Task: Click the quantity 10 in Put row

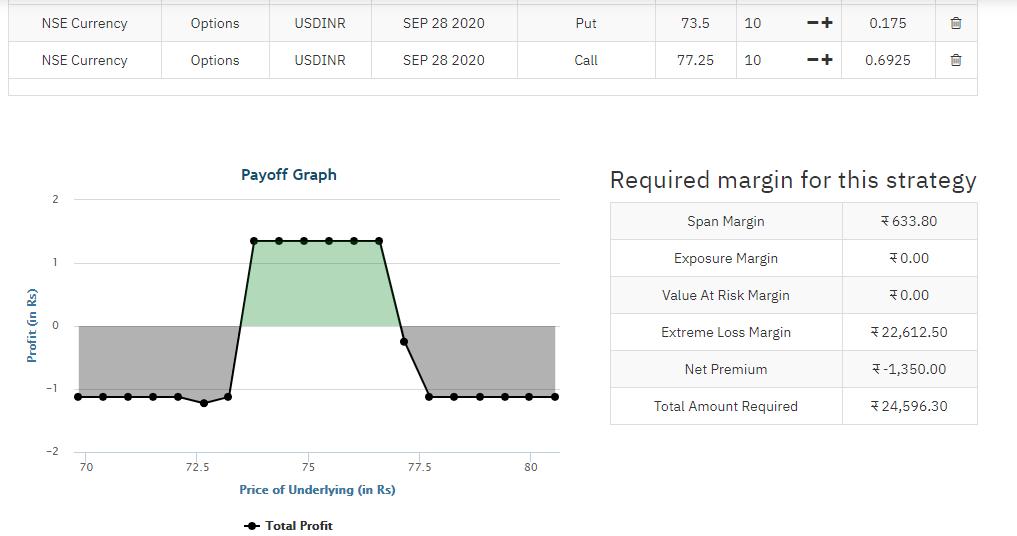Action: click(752, 23)
